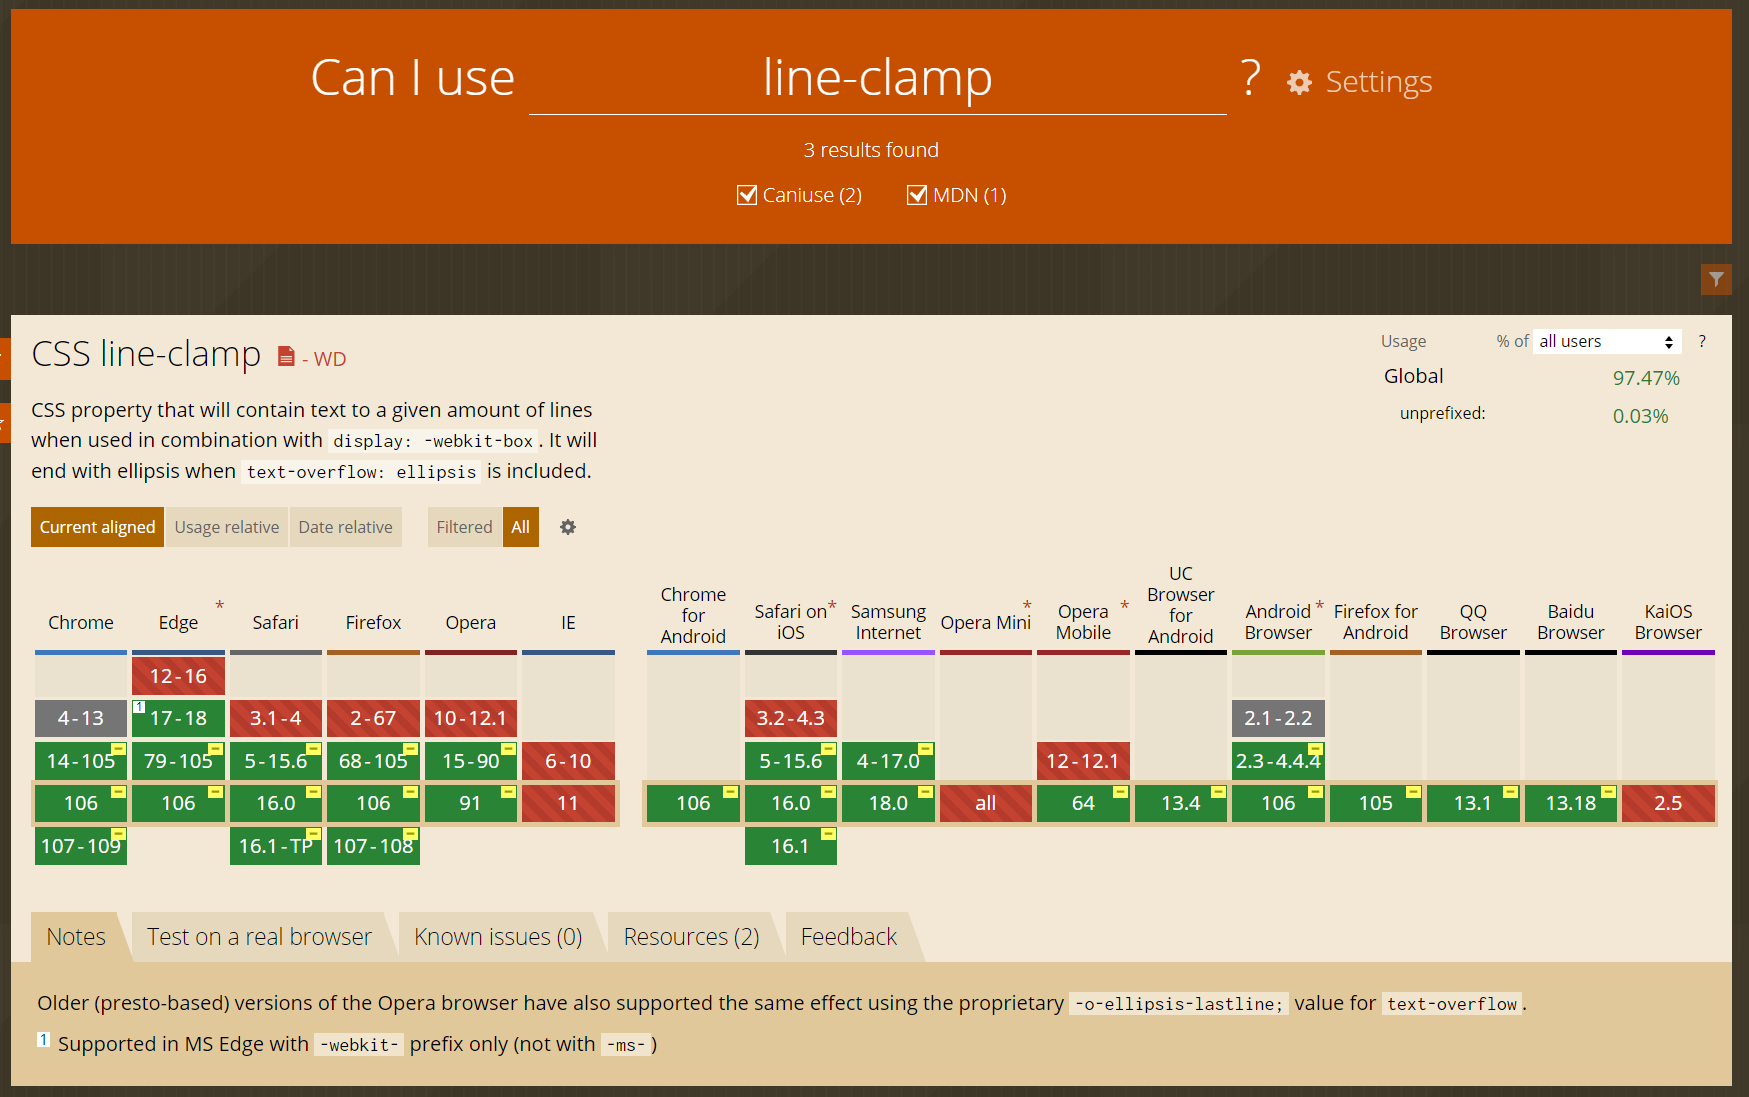This screenshot has height=1097, width=1749.
Task: Toggle the Caniuse (2) checkbox
Action: [x=747, y=195]
